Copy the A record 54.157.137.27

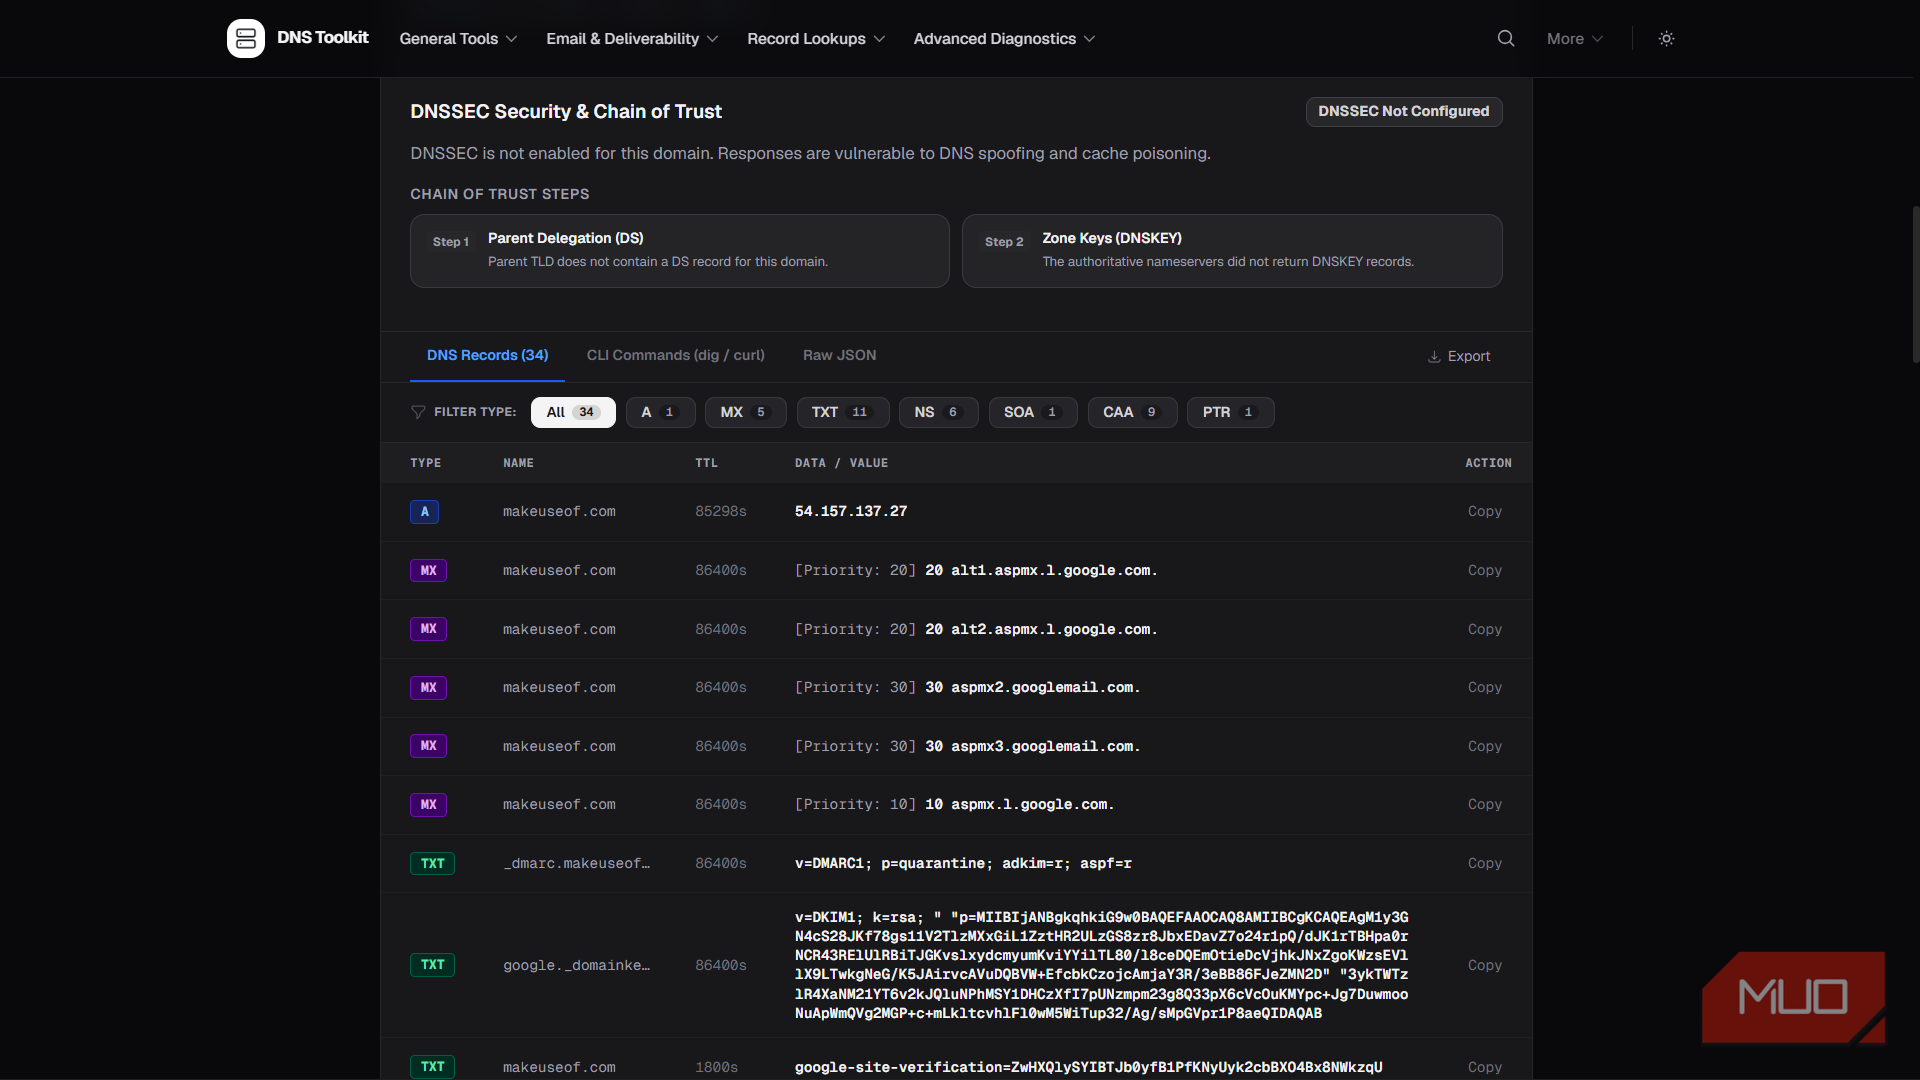pyautogui.click(x=1484, y=512)
